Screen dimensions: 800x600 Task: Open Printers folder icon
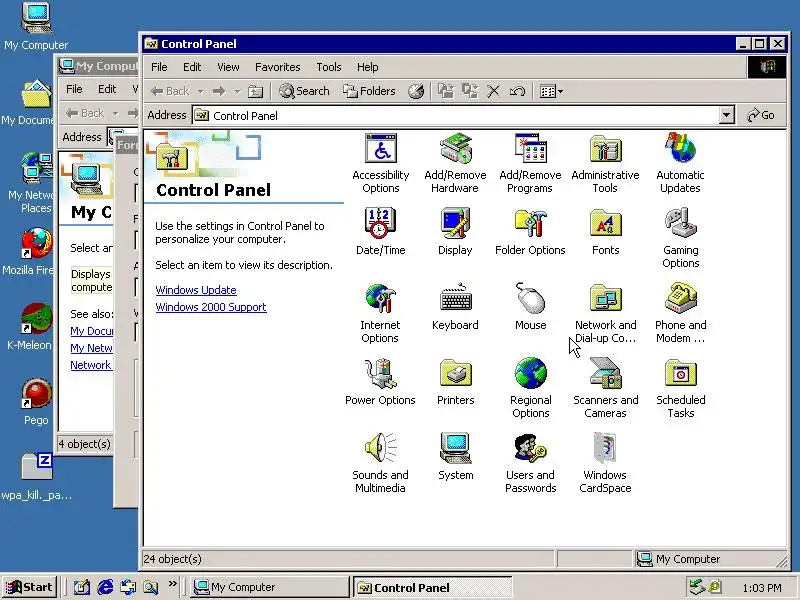(x=456, y=381)
